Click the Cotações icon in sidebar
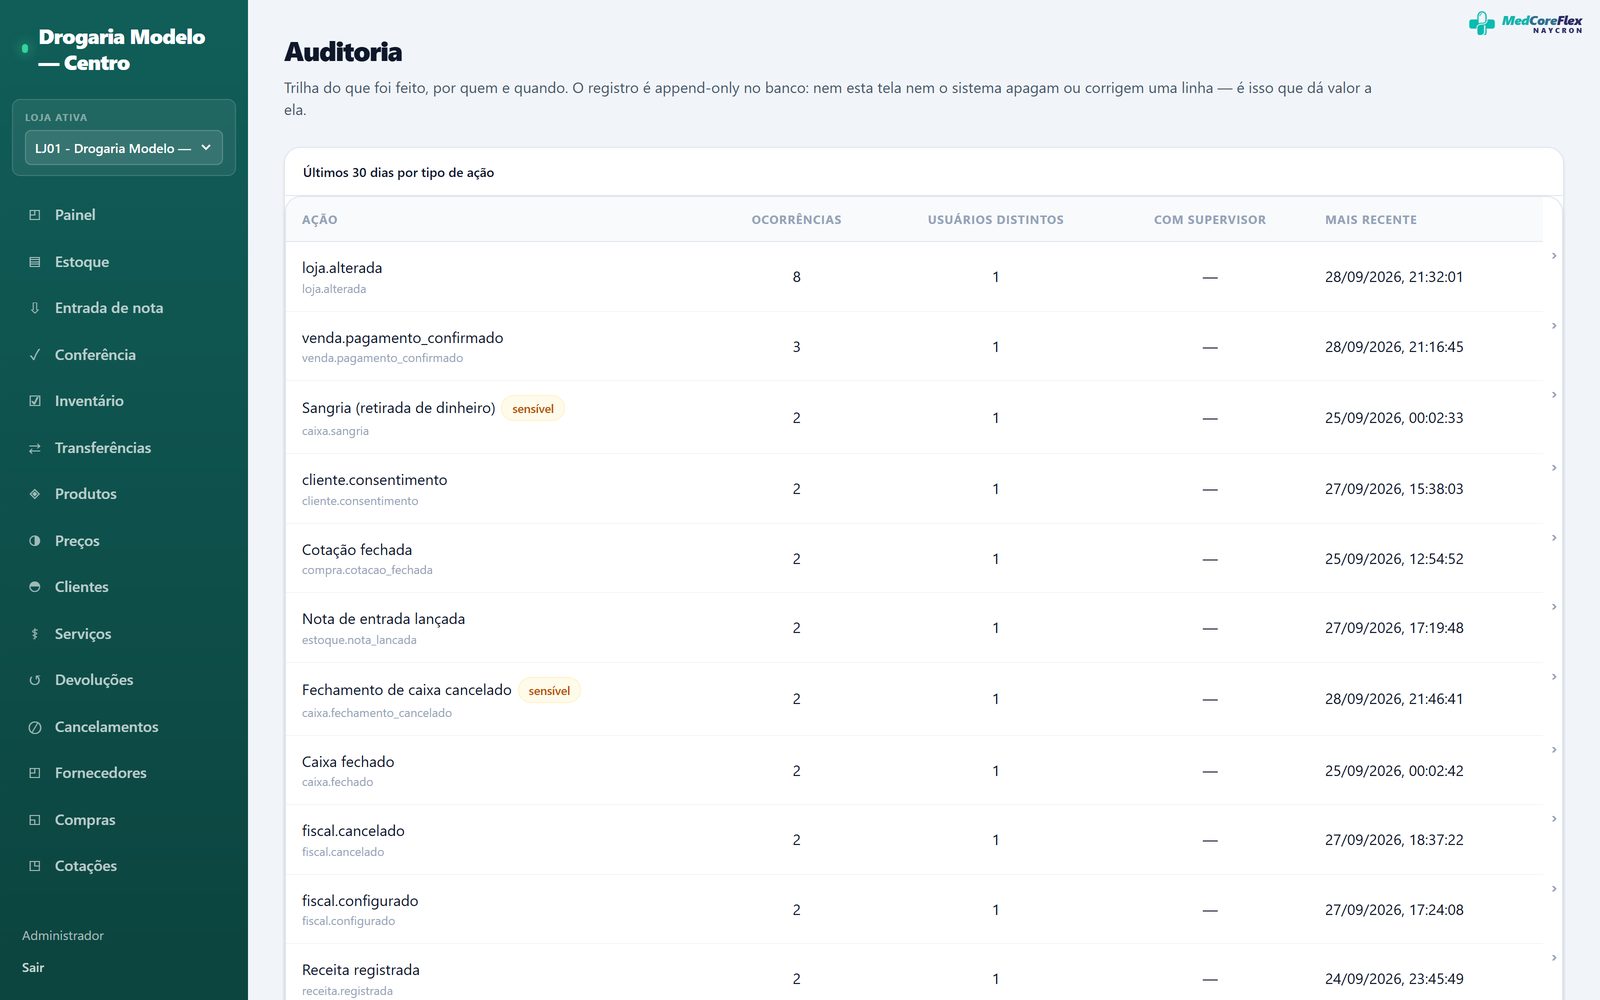 click(x=35, y=866)
